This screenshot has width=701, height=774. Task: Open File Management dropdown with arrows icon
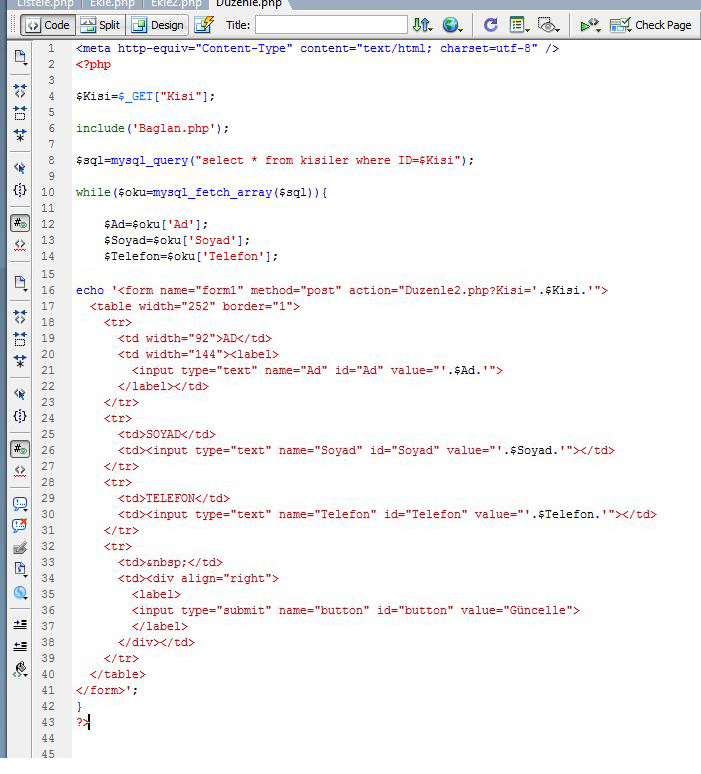click(423, 25)
